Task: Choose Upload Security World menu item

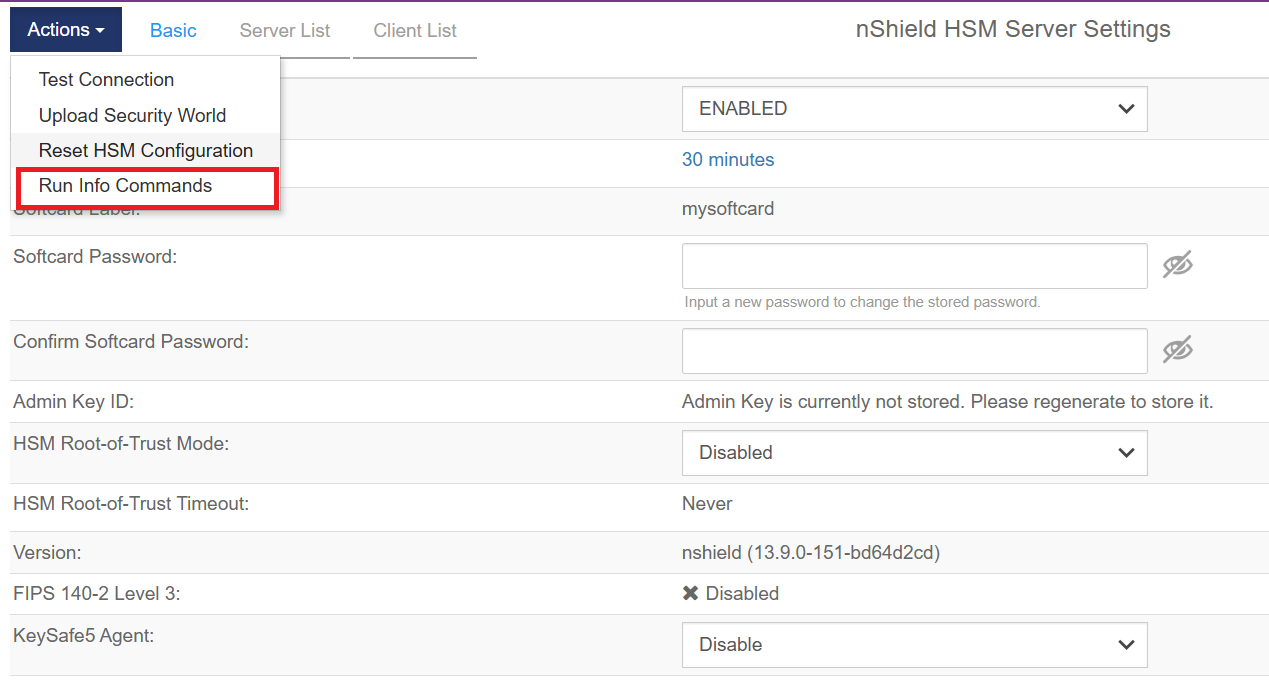Action: click(132, 115)
